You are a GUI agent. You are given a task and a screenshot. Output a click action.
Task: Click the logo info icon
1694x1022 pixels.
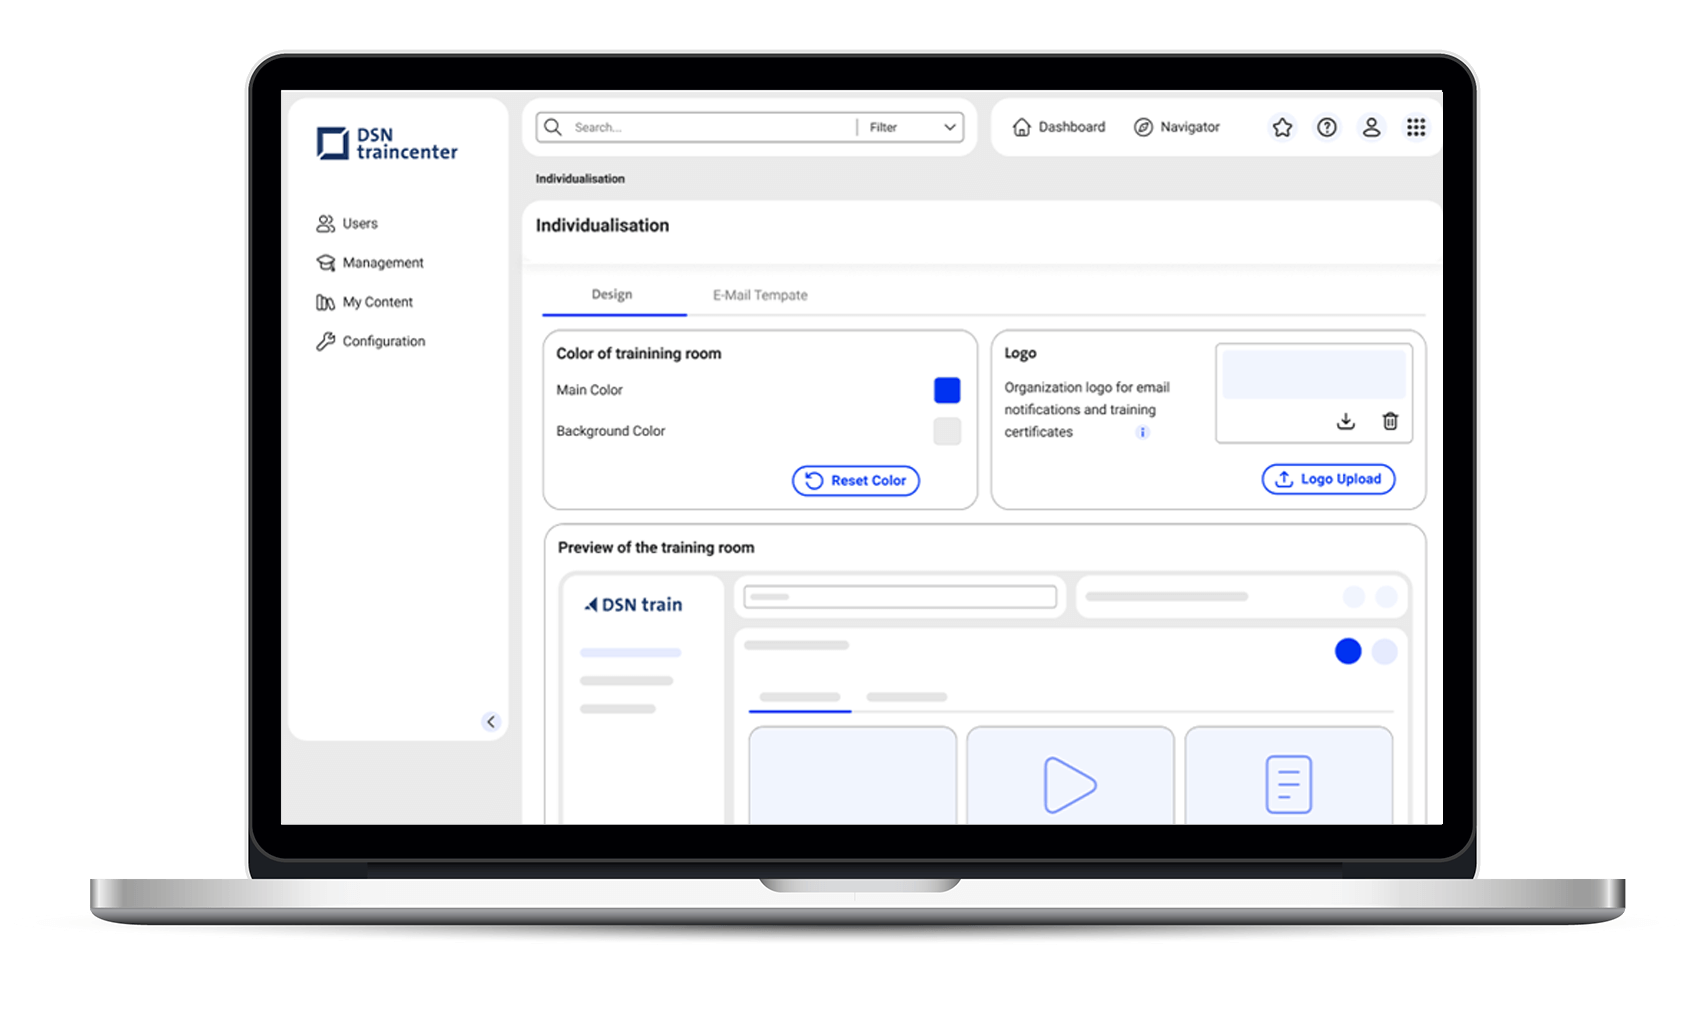click(x=1142, y=432)
